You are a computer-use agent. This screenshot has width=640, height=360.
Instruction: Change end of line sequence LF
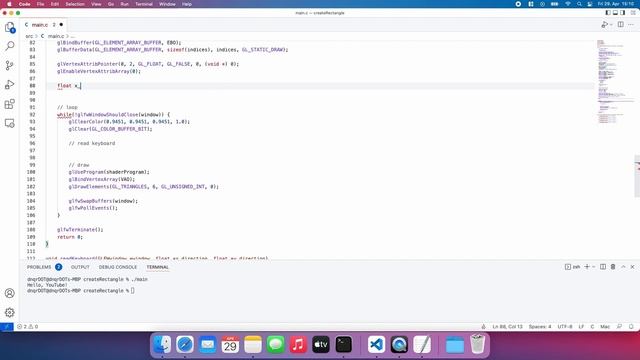(581, 327)
